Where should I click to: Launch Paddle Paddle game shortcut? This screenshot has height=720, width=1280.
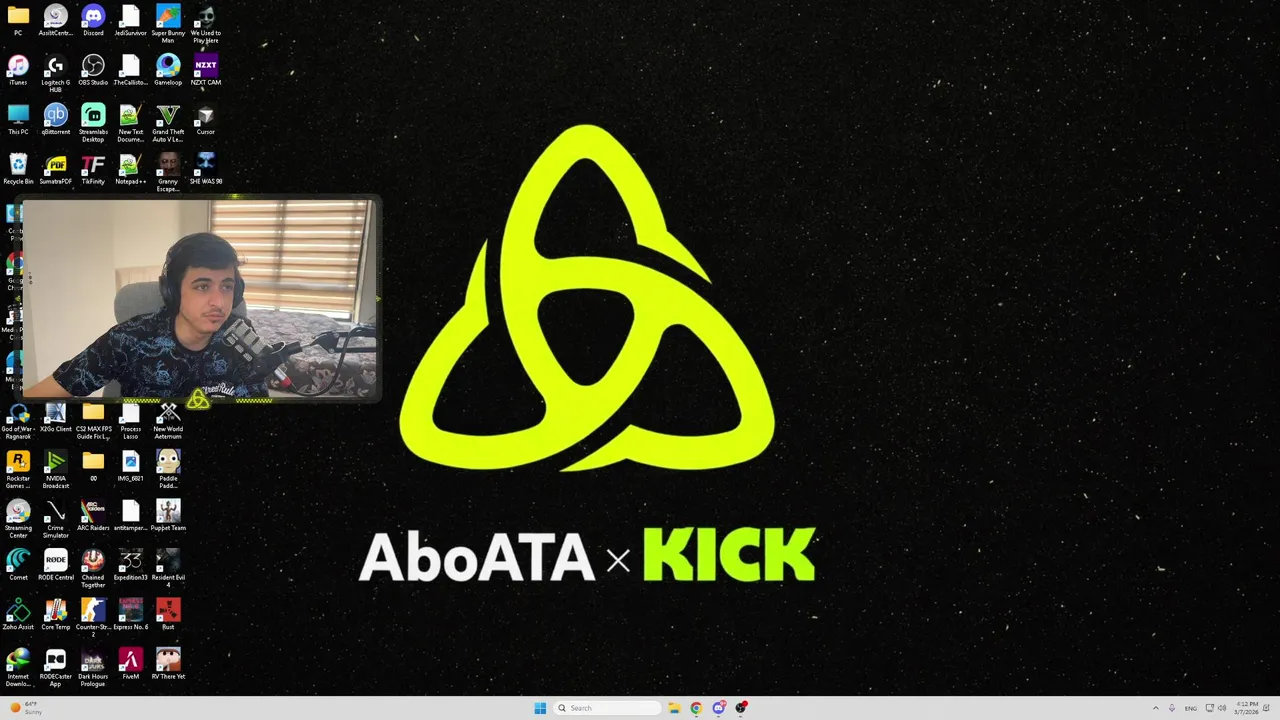tap(168, 470)
